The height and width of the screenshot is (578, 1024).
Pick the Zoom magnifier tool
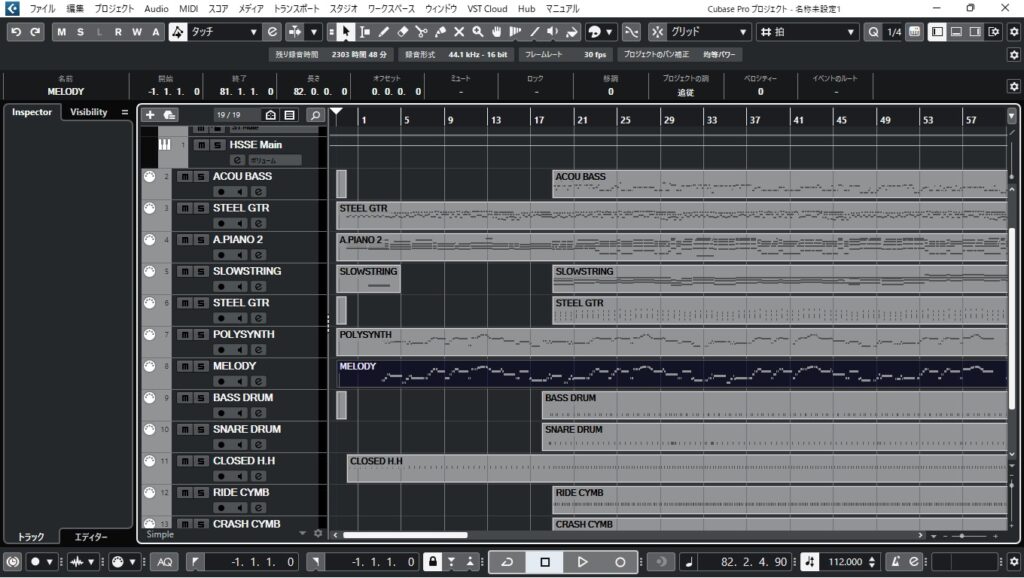pyautogui.click(x=478, y=32)
